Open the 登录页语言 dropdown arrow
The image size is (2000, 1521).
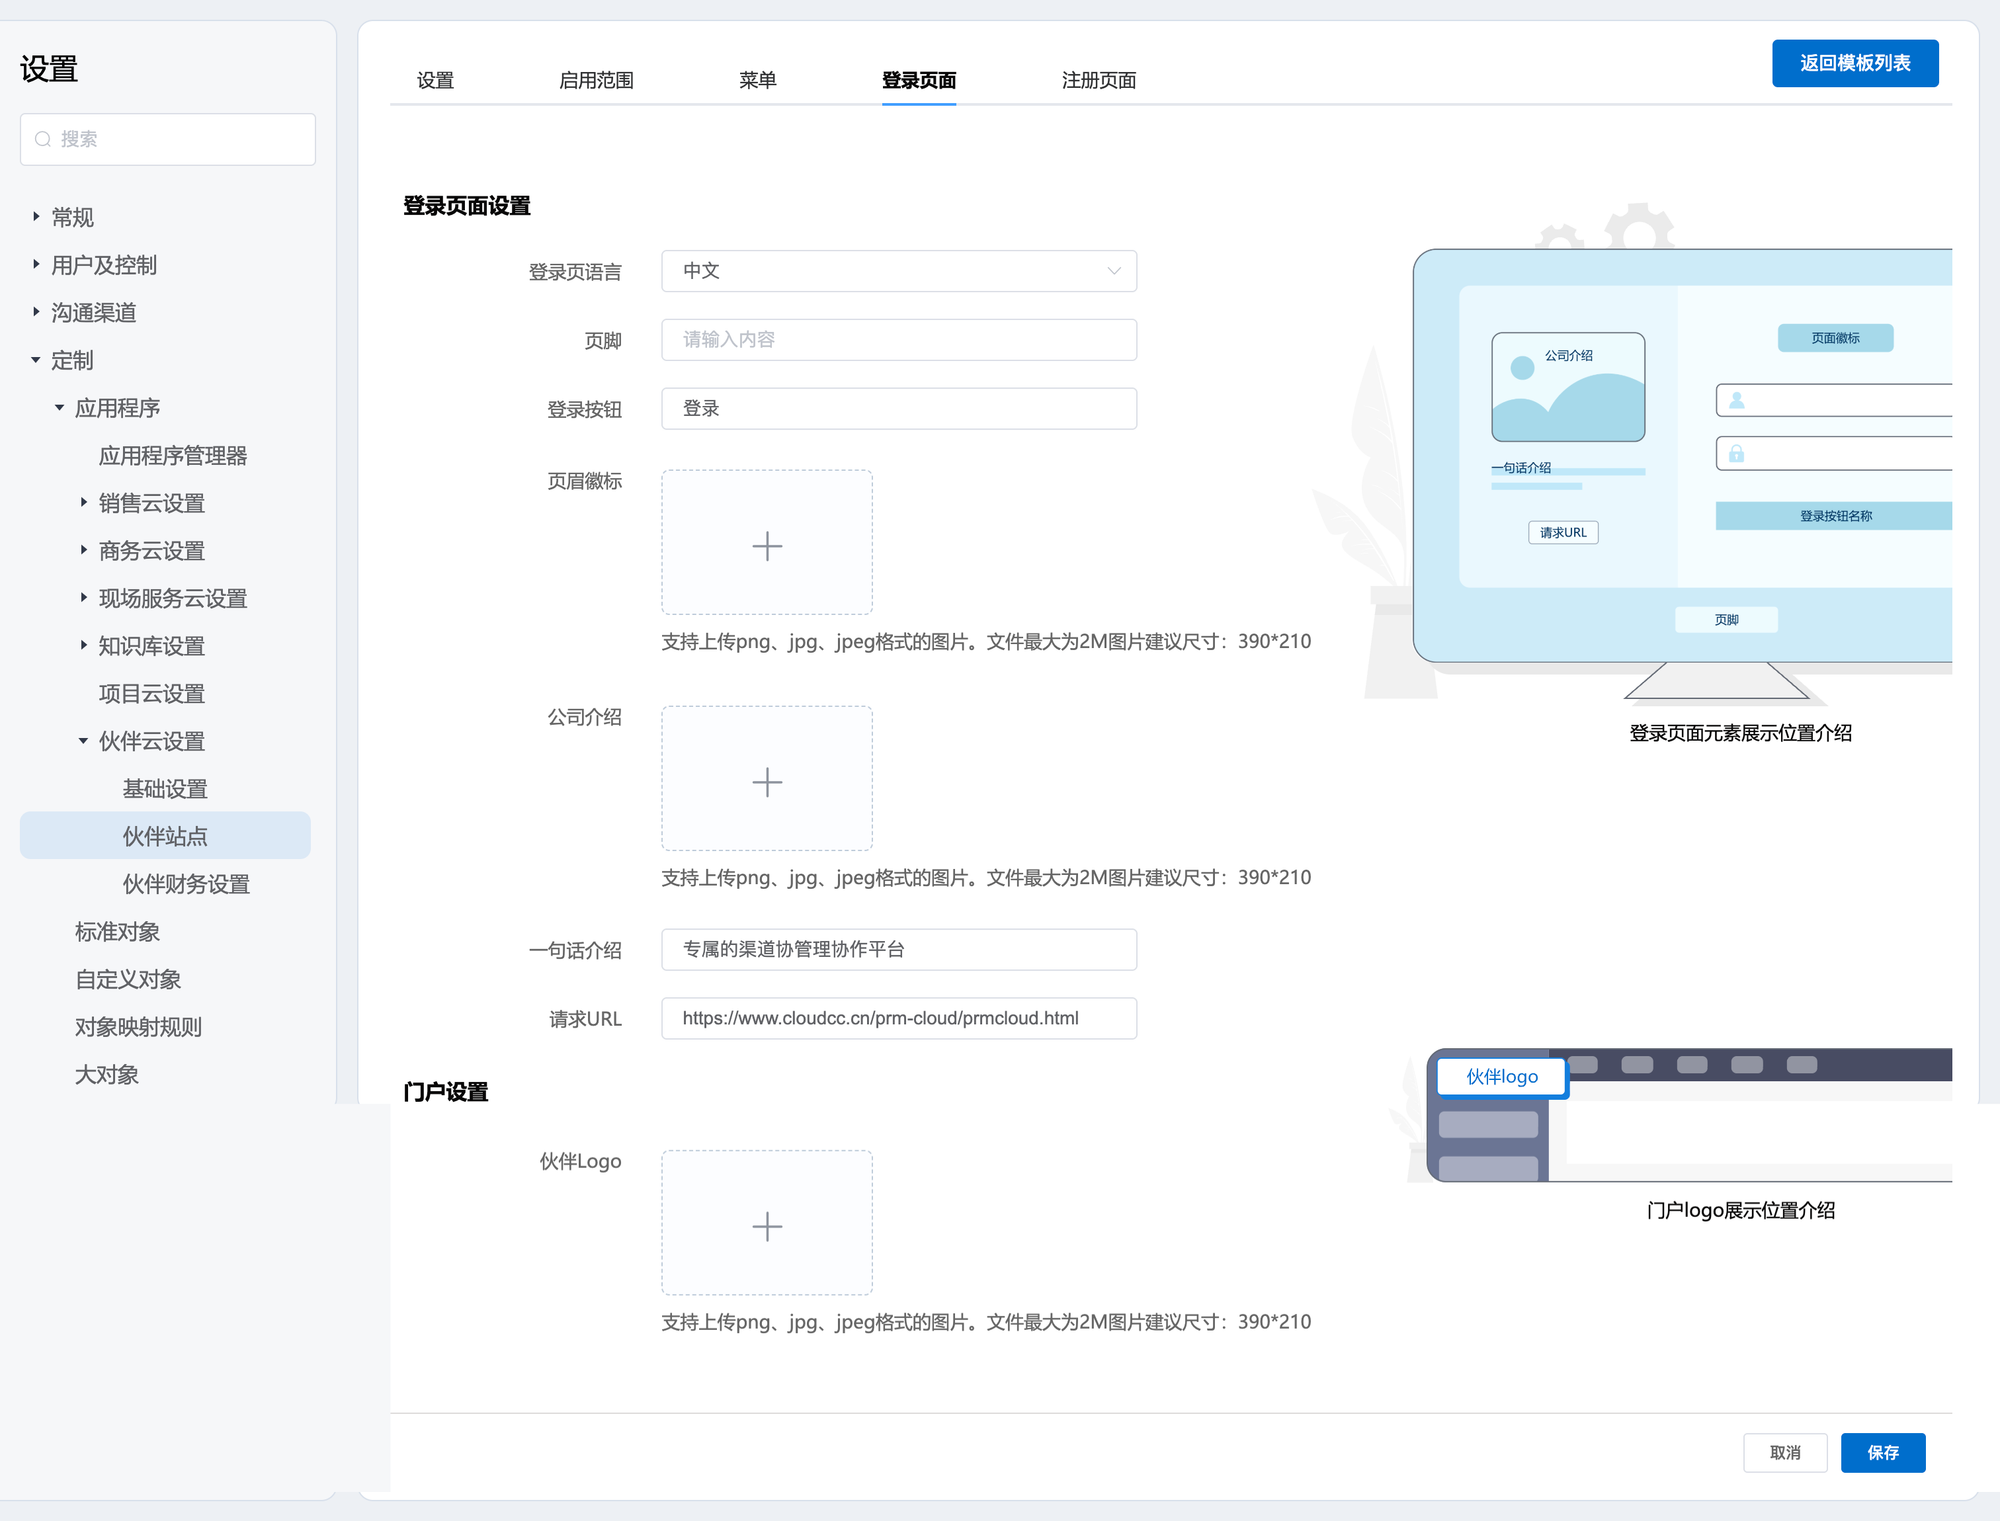(x=1113, y=271)
